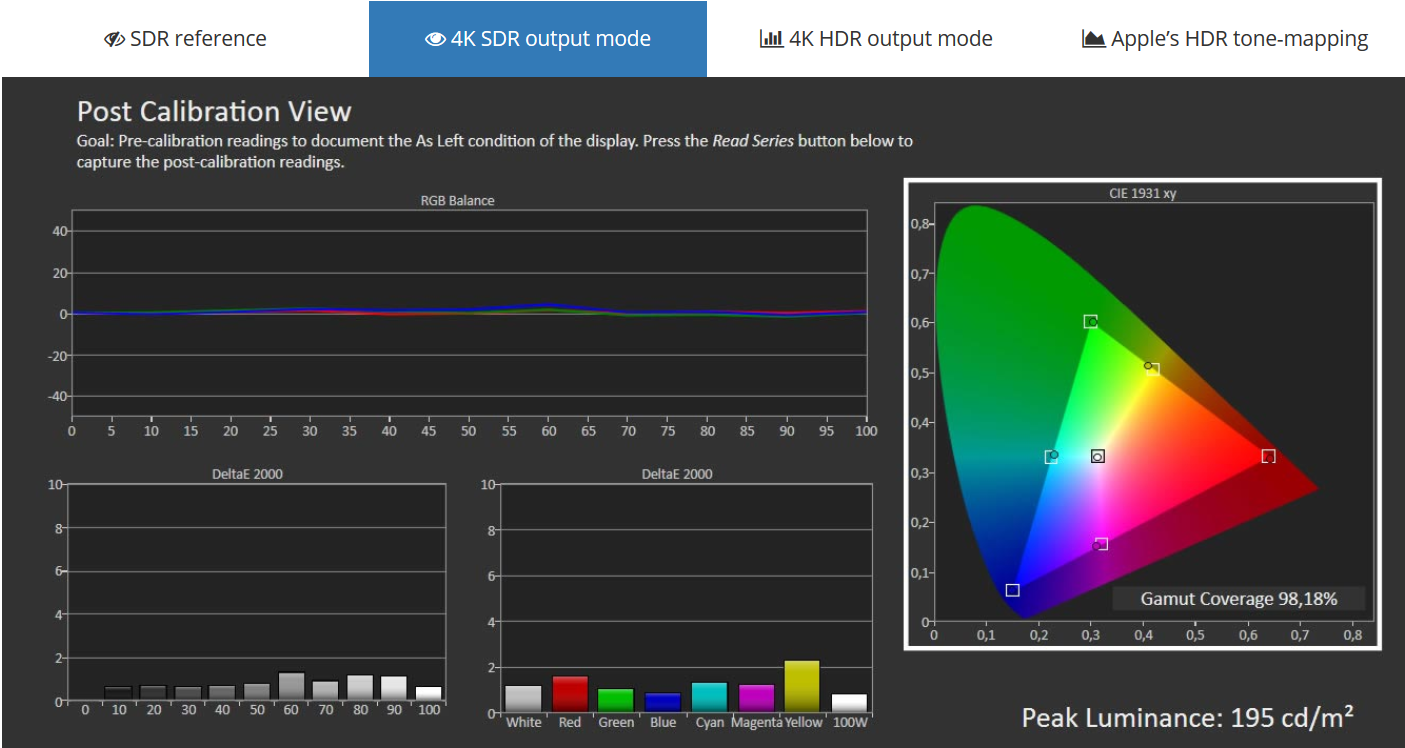
Task: Click the white point marker in CIE chart
Action: tap(1098, 456)
